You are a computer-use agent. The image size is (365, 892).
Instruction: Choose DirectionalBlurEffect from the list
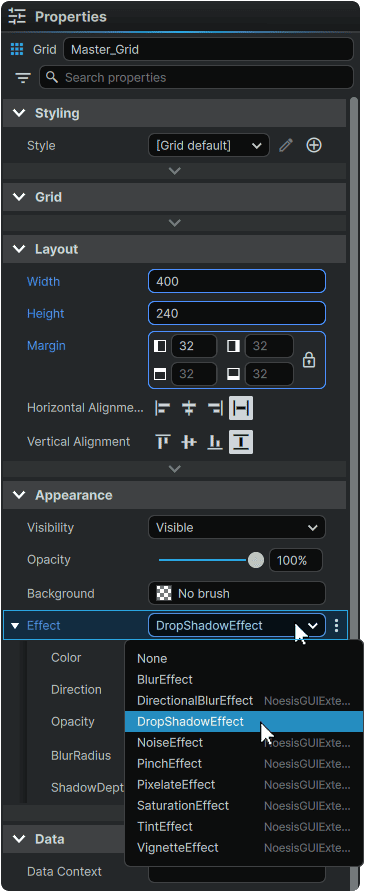click(244, 701)
